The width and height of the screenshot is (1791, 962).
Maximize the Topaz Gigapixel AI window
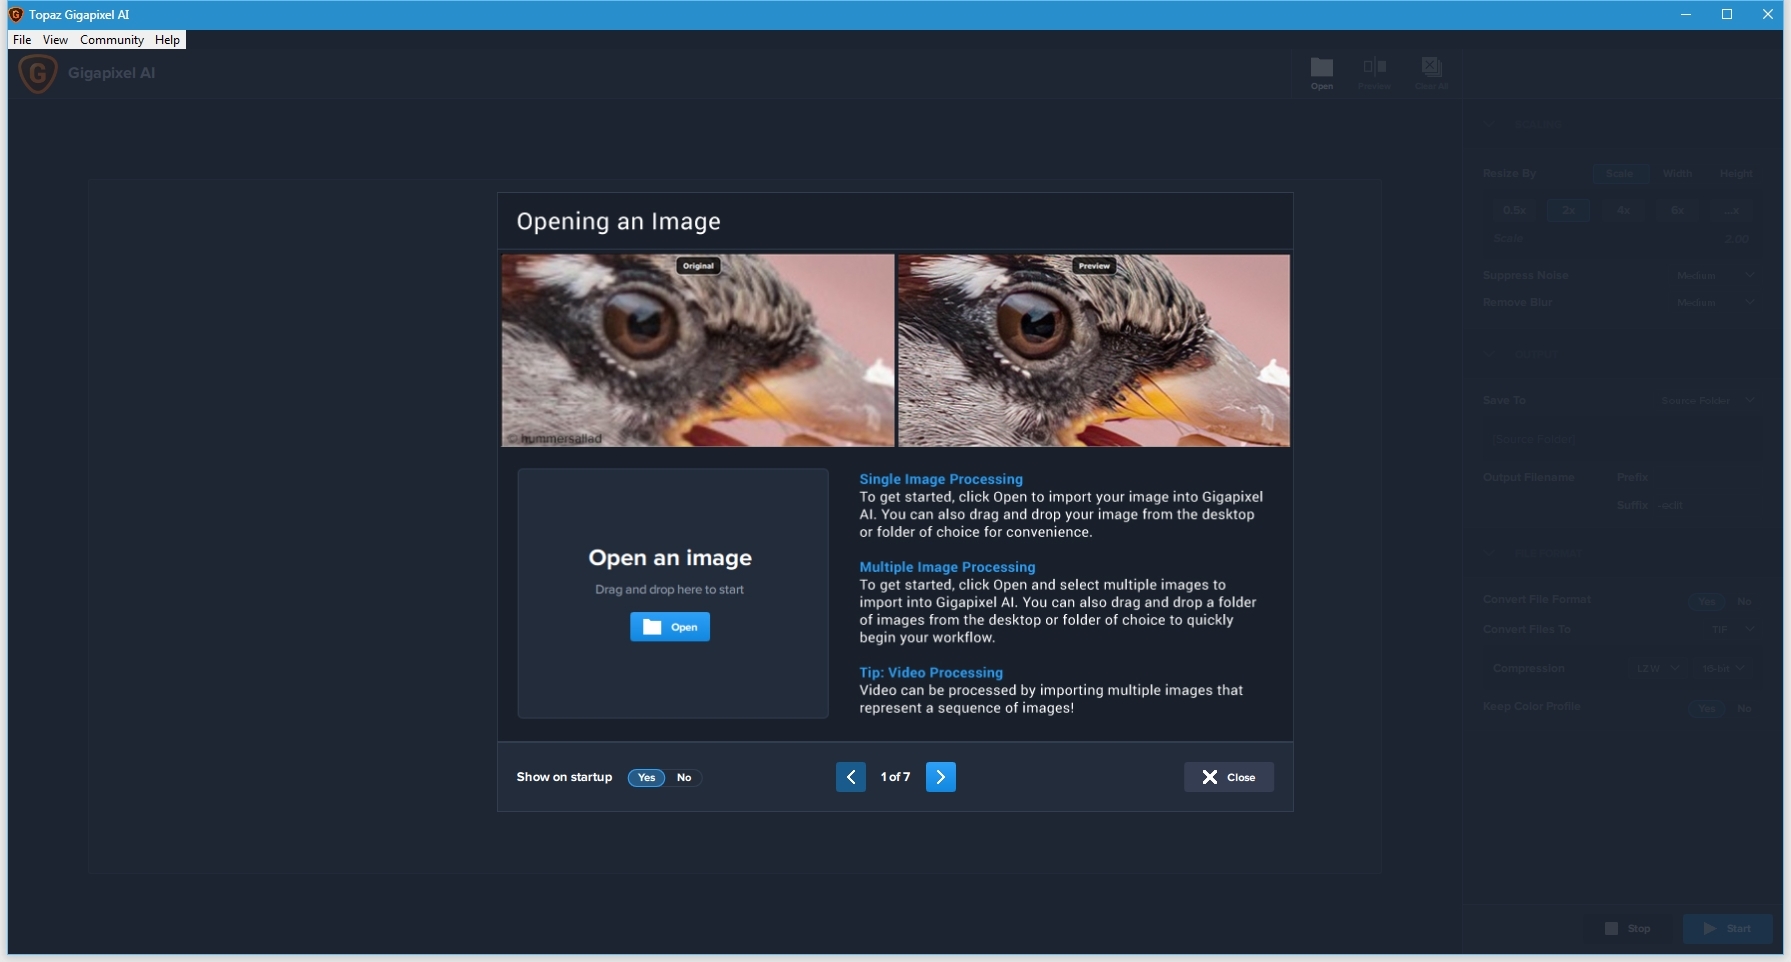1726,14
